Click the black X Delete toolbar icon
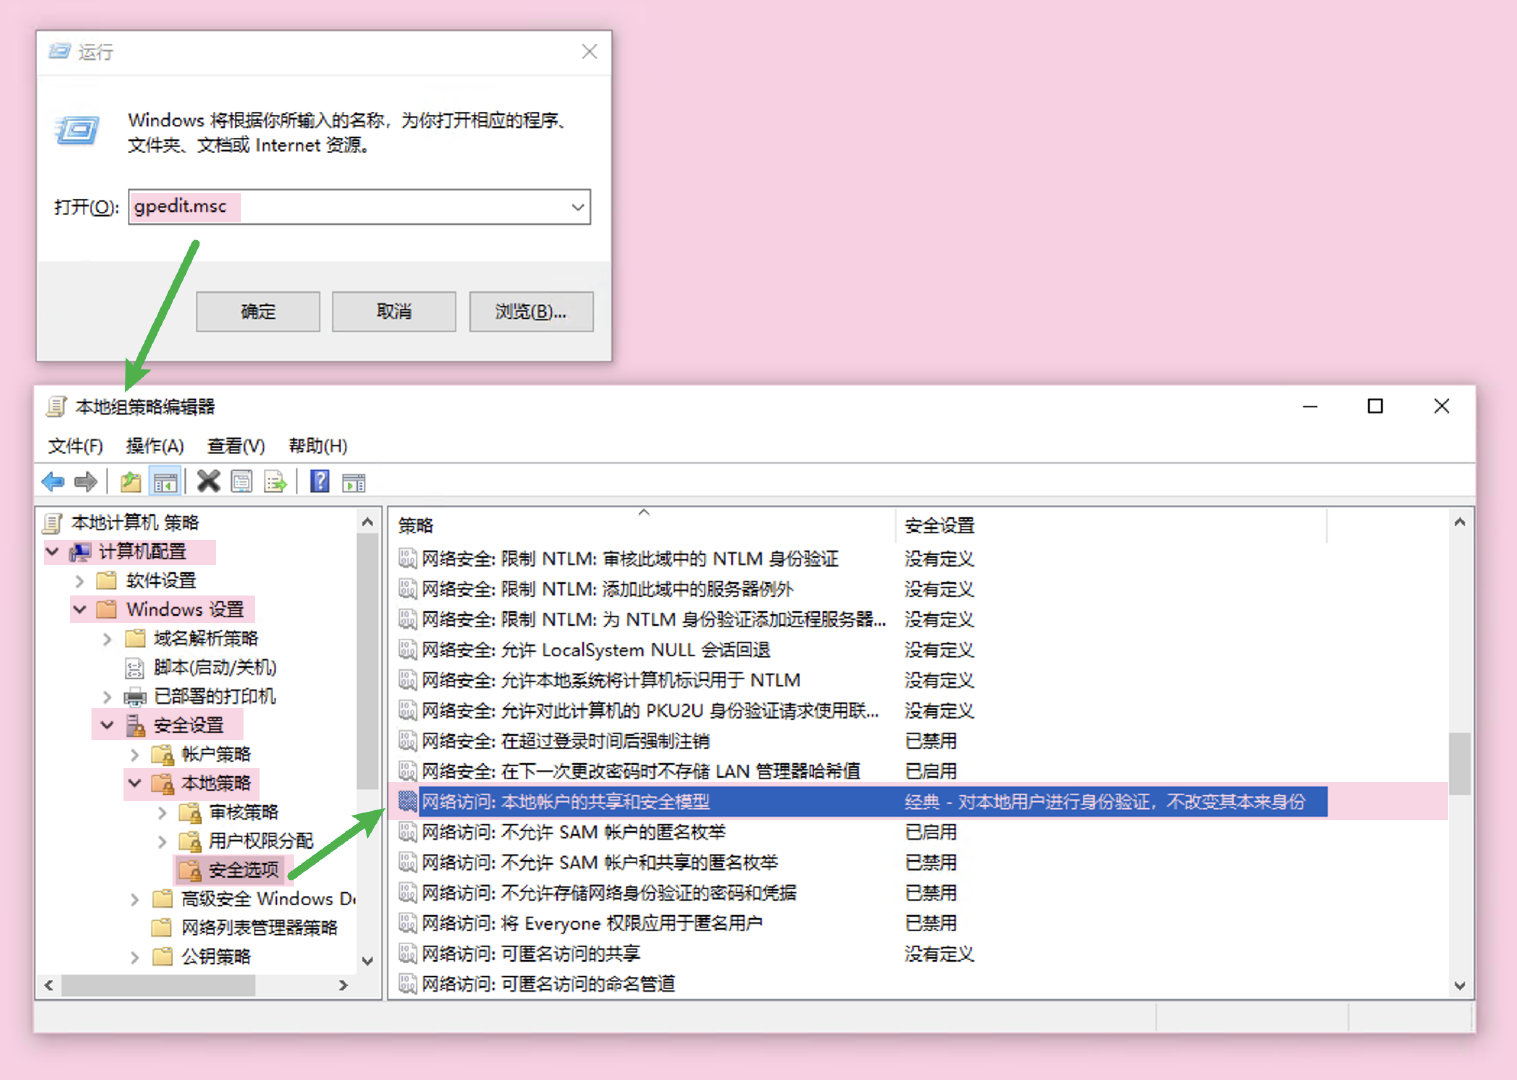Image resolution: width=1517 pixels, height=1080 pixels. point(208,482)
